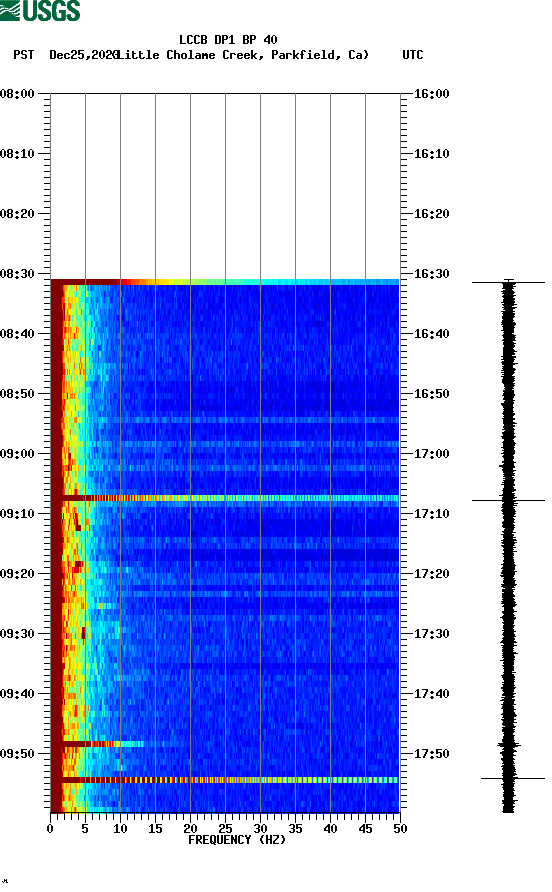Click the '08:40' PST time label

(x=18, y=333)
